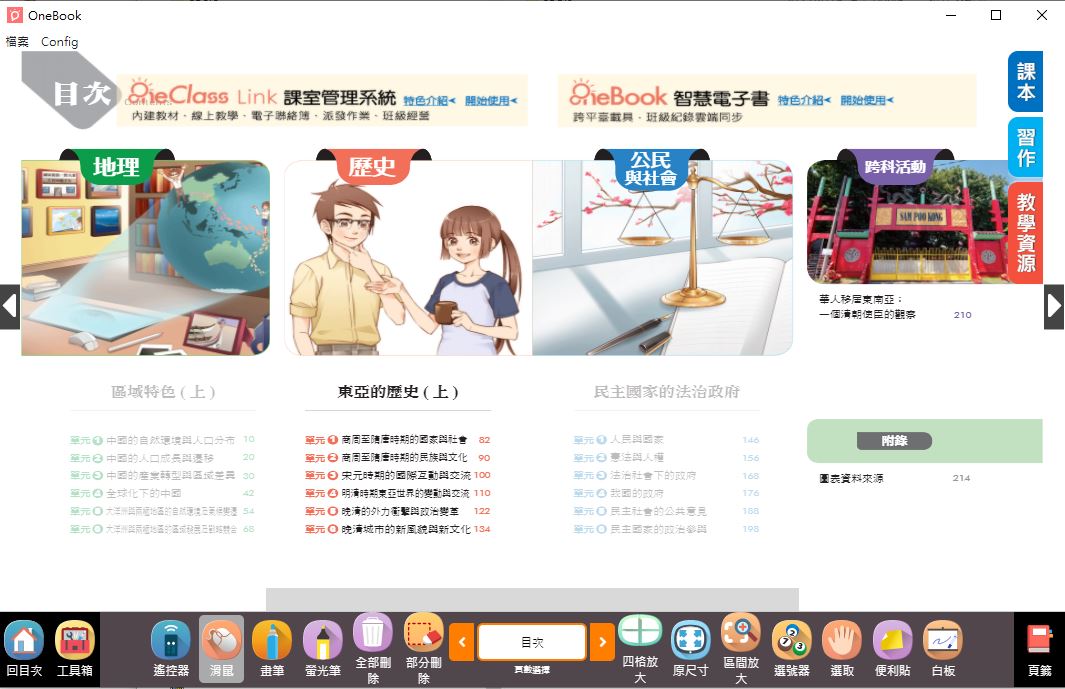Open the 檔案 menu
Image resolution: width=1065 pixels, height=689 pixels.
(17, 42)
